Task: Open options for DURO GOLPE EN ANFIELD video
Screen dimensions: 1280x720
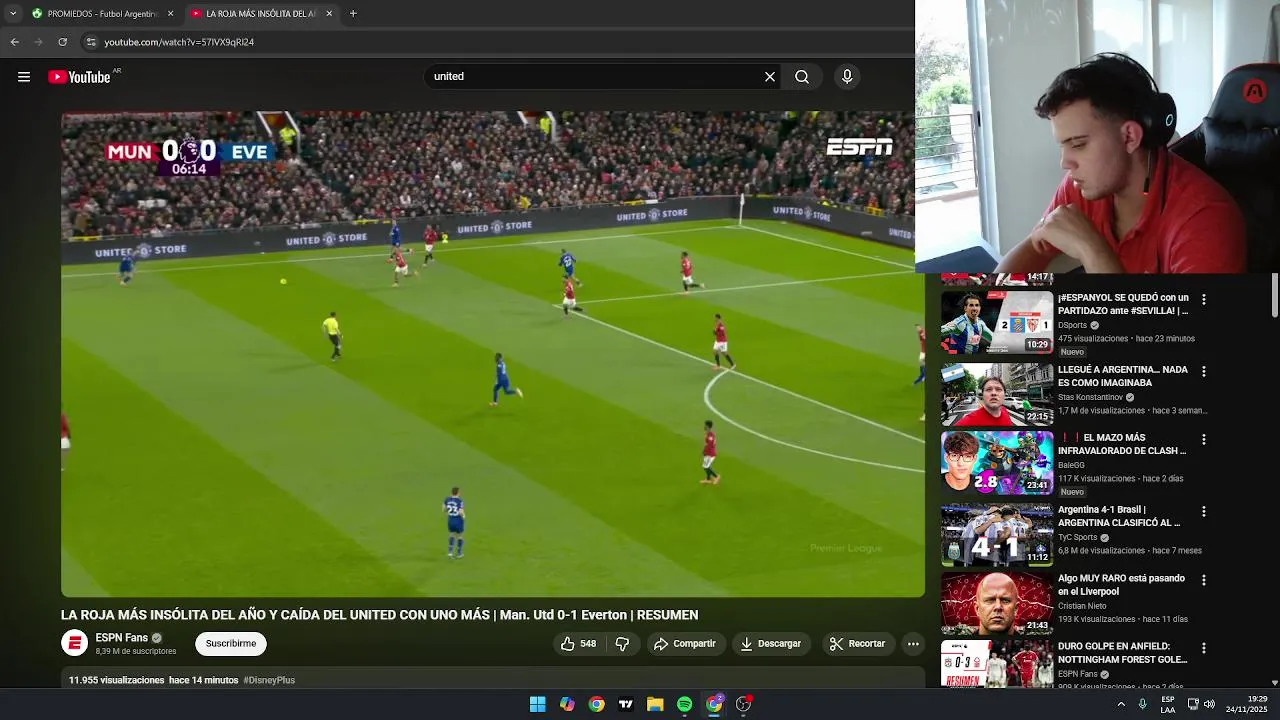Action: [x=1203, y=648]
